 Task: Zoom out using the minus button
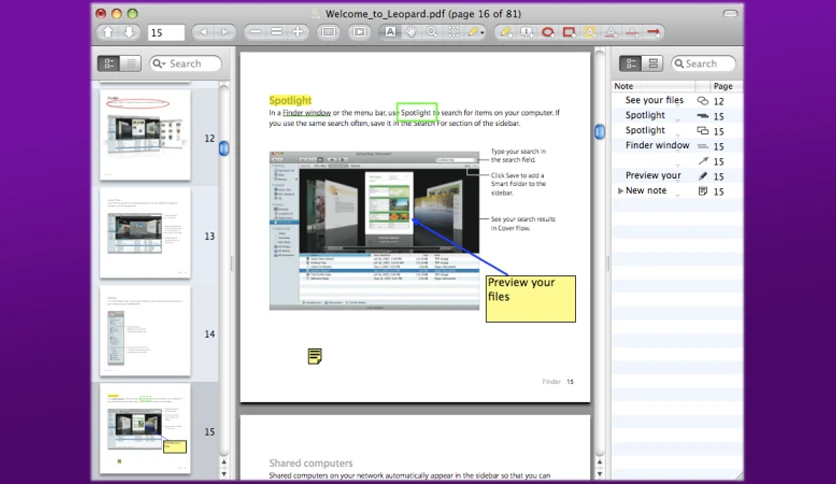255,33
